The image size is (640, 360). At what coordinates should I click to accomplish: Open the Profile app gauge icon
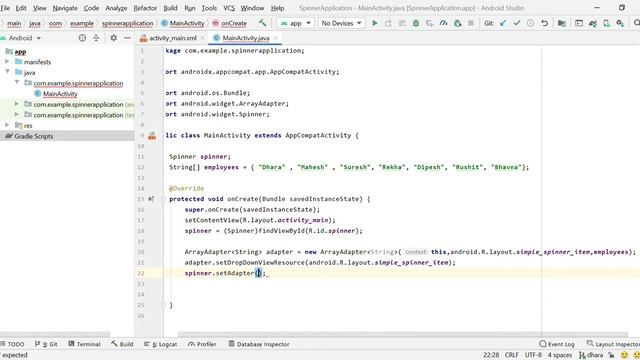pyautogui.click(x=443, y=23)
